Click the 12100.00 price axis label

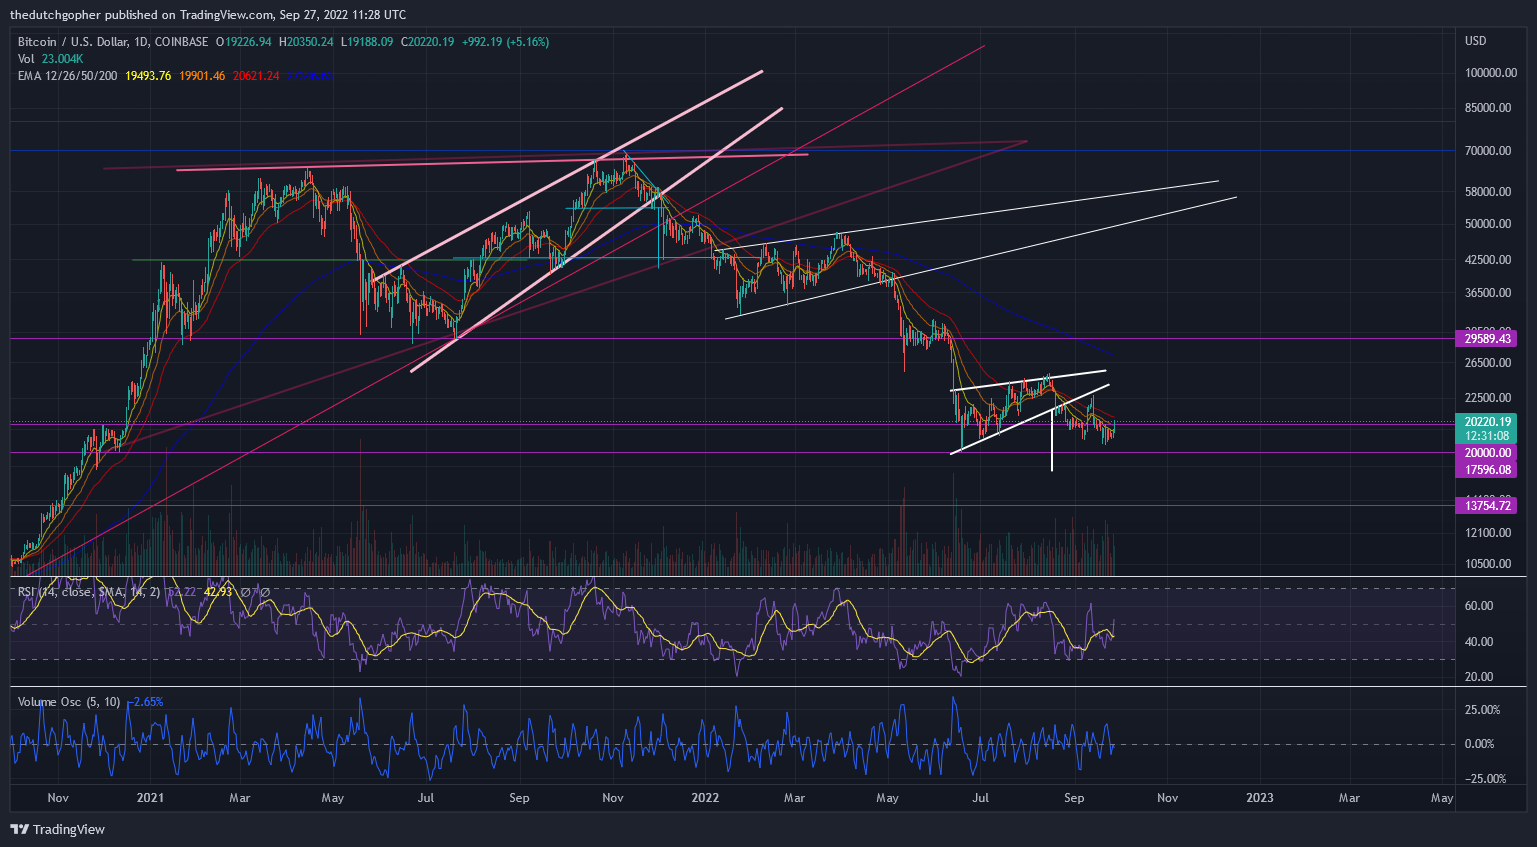[x=1488, y=533]
